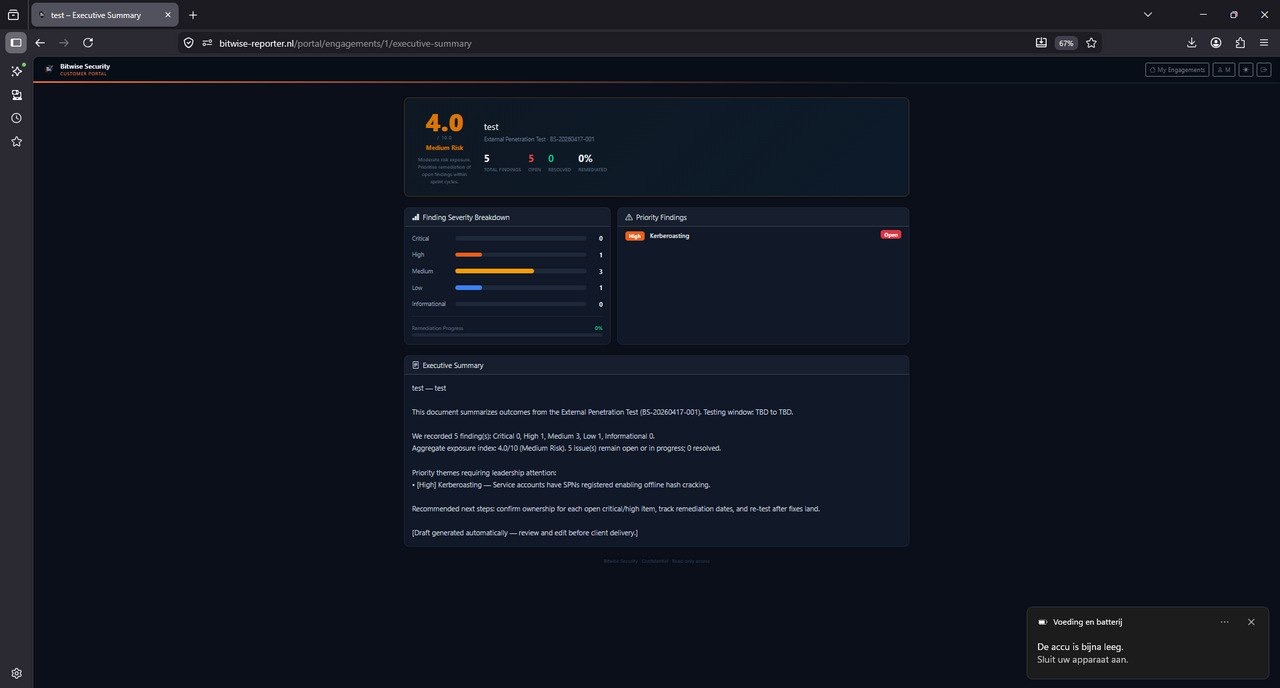This screenshot has height=688, width=1280.
Task: Click the Medium severity bar
Action: pos(520,271)
